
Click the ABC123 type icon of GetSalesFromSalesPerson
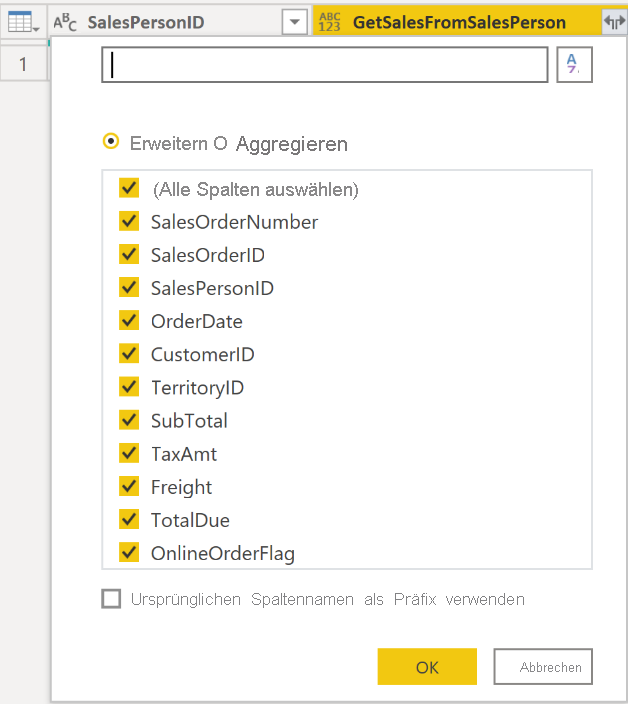click(331, 21)
